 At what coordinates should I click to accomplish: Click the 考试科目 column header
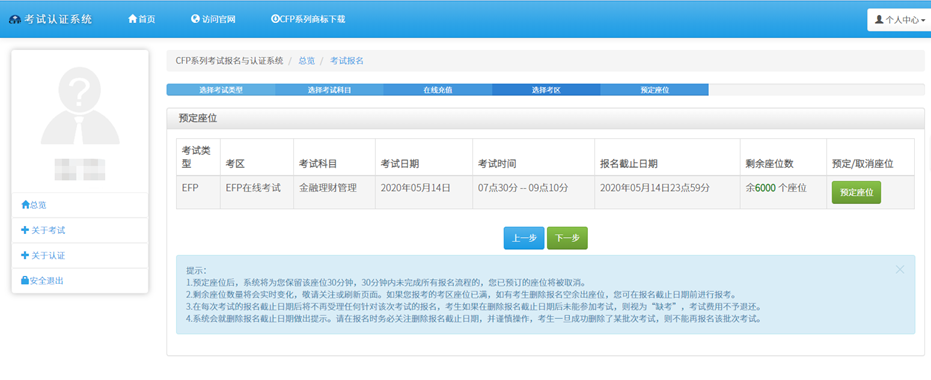(334, 157)
